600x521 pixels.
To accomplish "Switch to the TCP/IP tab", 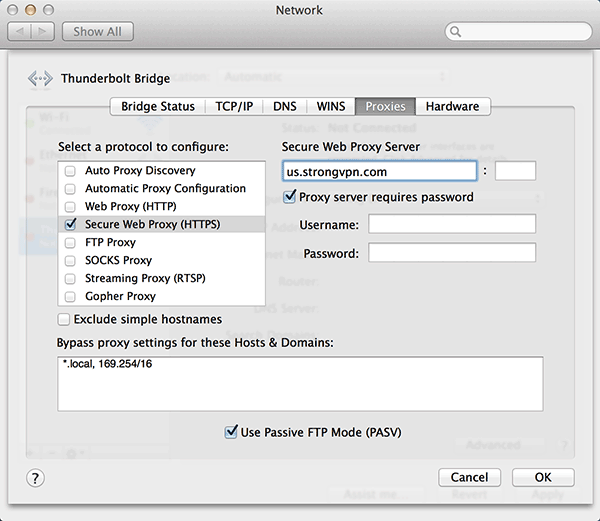I will pos(234,106).
